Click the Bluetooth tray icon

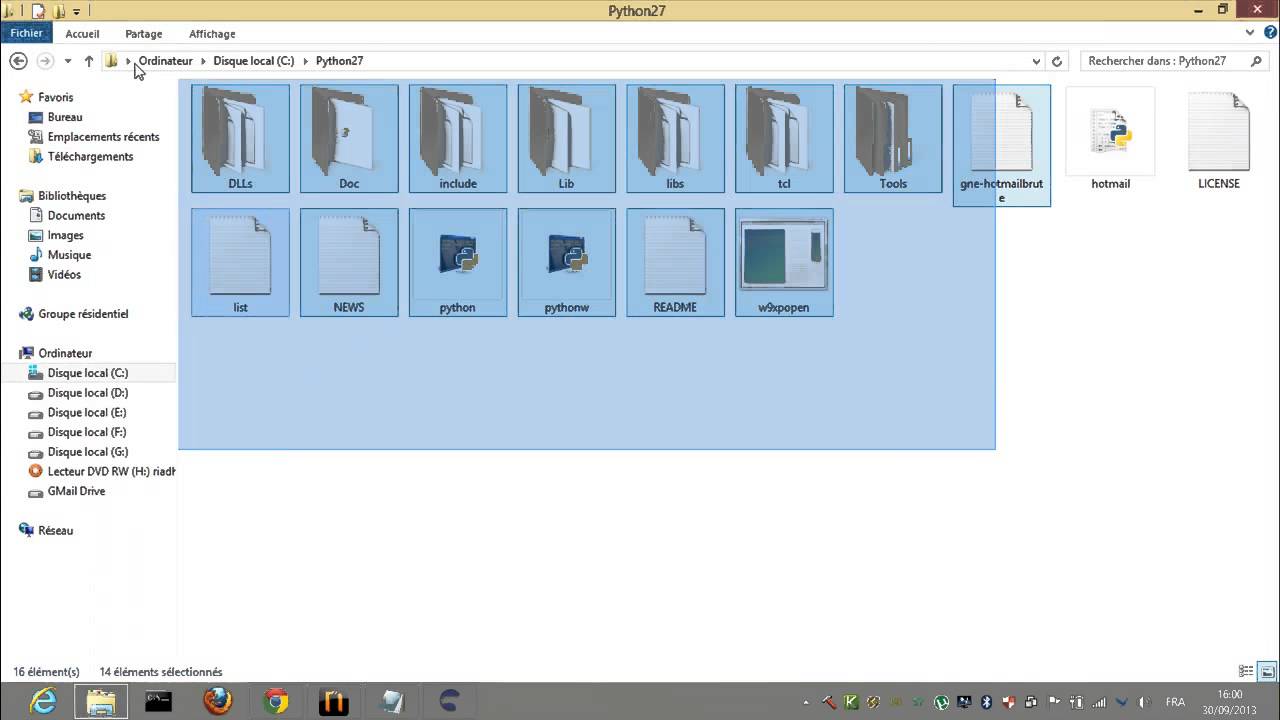(985, 702)
